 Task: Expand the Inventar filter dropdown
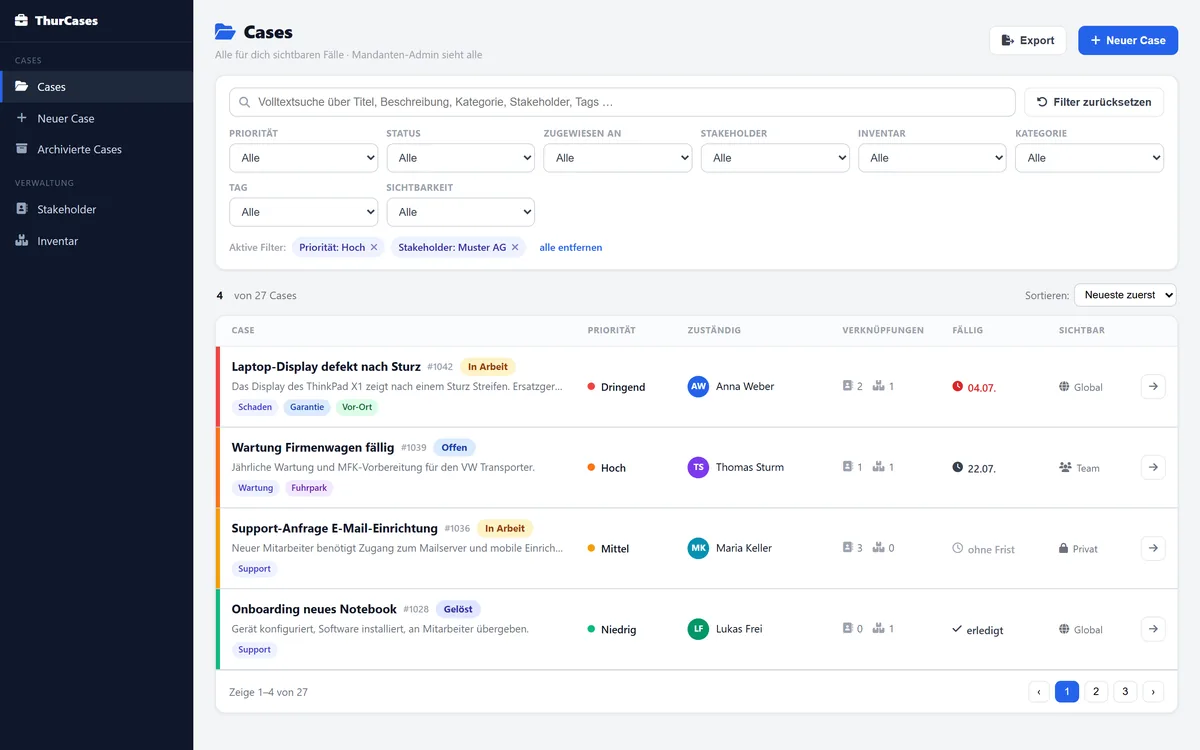tap(932, 158)
